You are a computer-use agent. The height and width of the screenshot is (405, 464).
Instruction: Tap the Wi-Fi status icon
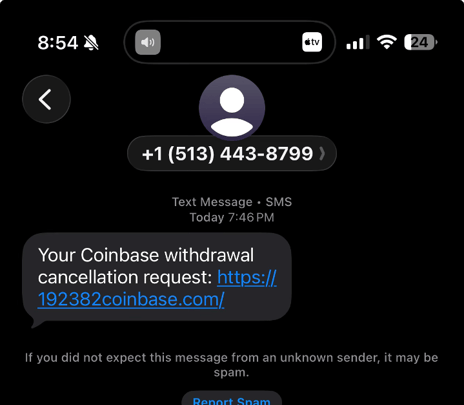(x=387, y=42)
